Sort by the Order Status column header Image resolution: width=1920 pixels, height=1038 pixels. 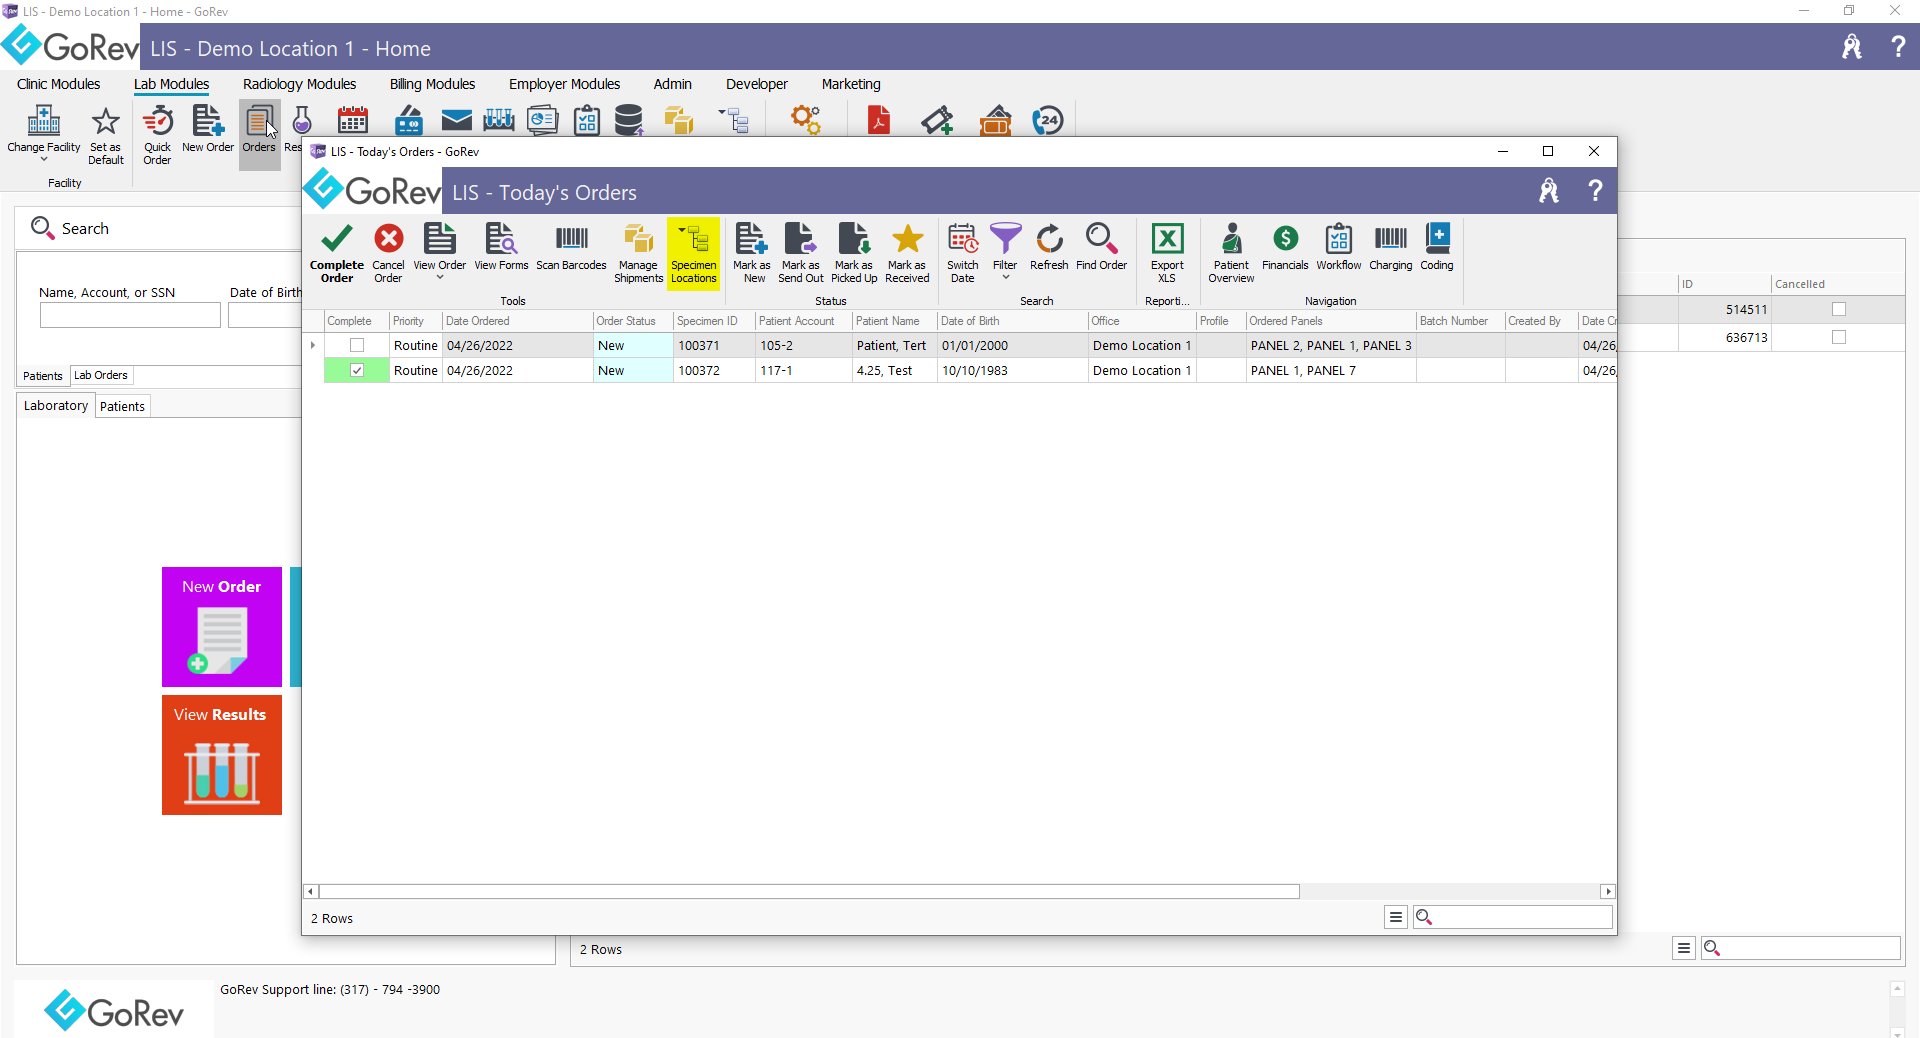point(632,321)
